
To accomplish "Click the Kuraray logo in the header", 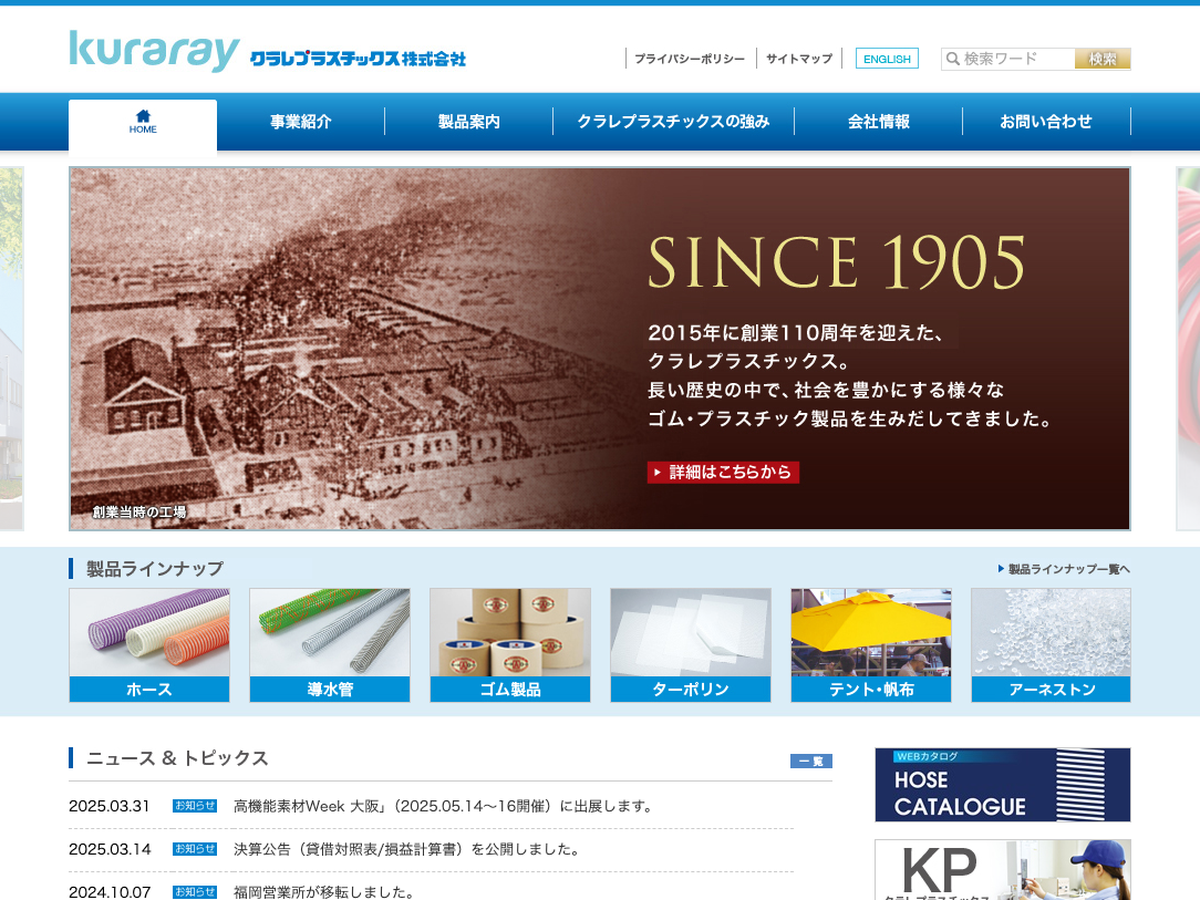I will tap(155, 51).
